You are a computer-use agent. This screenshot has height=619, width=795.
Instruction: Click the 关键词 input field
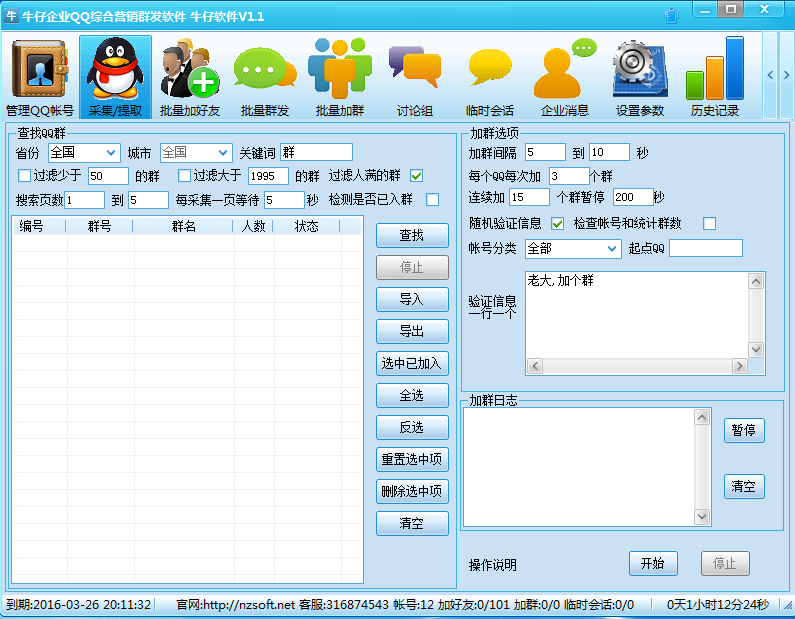pos(316,153)
